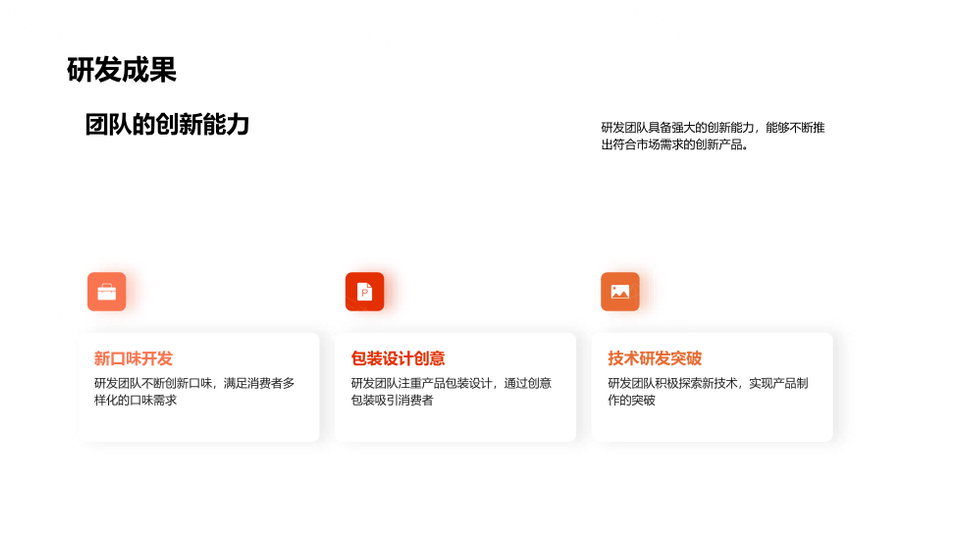Click text 研发团队不断创新口味，满足消费者多
Image resolution: width=960 pixels, height=548 pixels.
pos(194,383)
